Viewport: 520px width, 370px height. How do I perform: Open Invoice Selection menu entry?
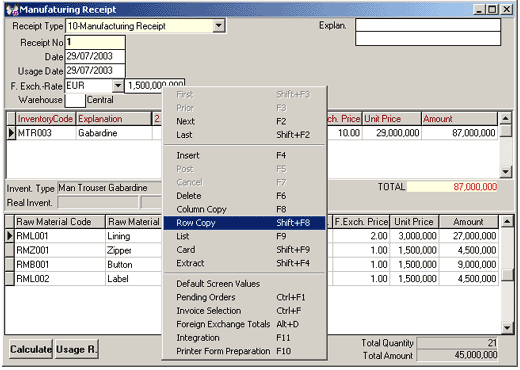coord(244,311)
